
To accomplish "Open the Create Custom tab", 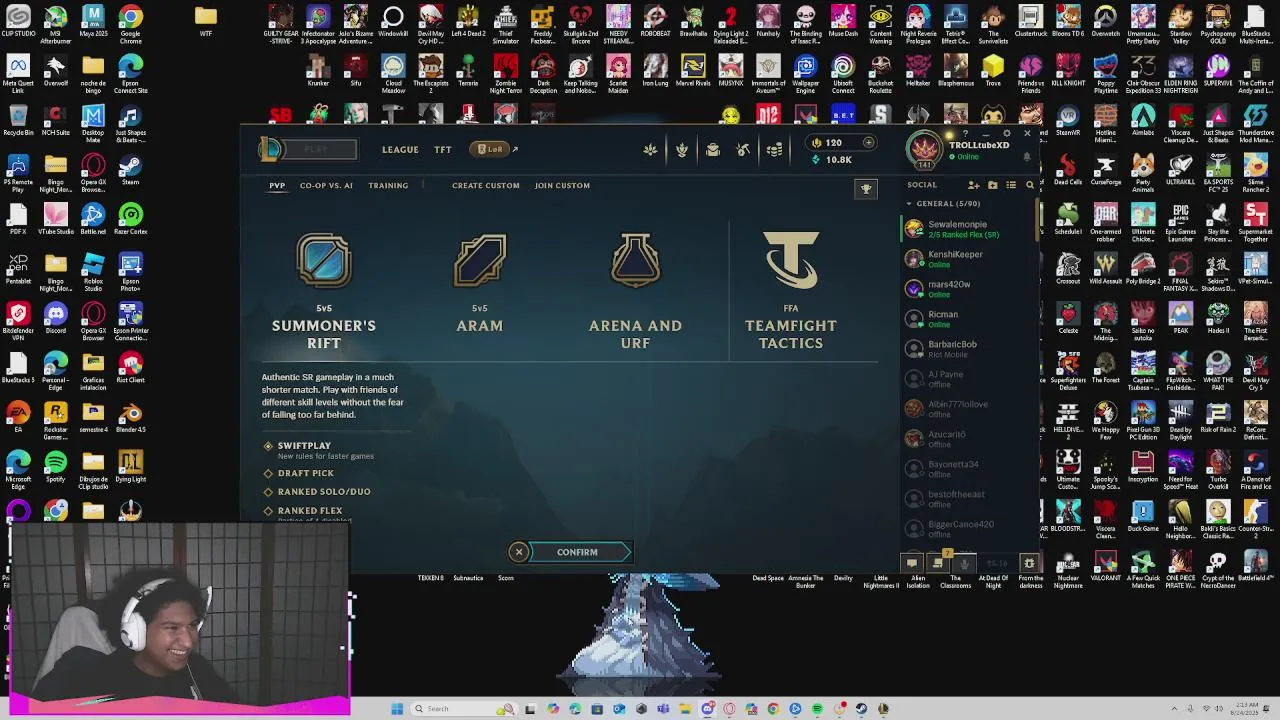I will pyautogui.click(x=486, y=185).
